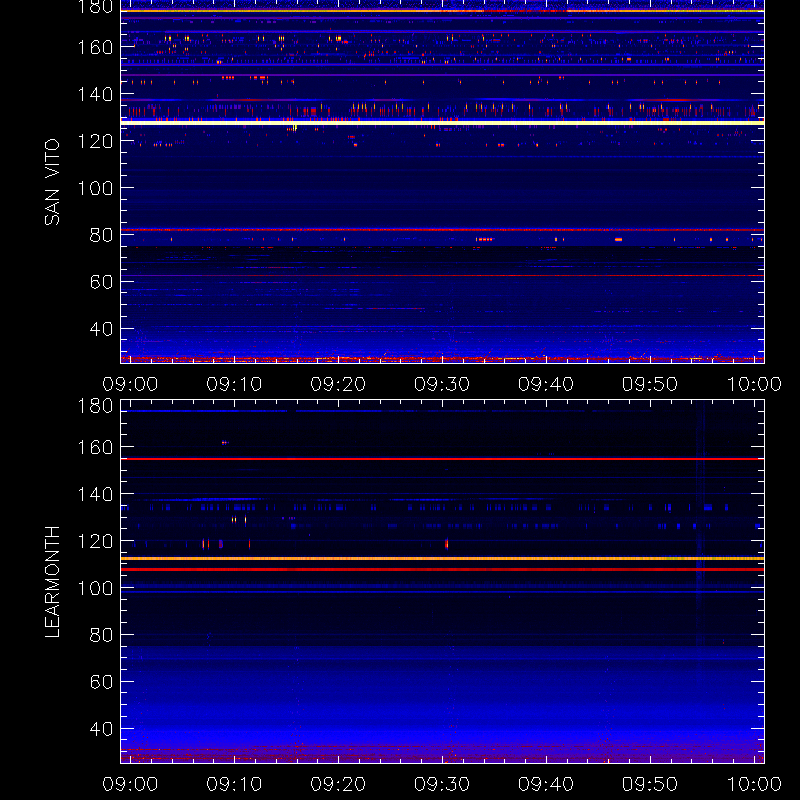The image size is (800, 800).
Task: Click 09:40 time label below Learmonth plot
Action: (546, 784)
